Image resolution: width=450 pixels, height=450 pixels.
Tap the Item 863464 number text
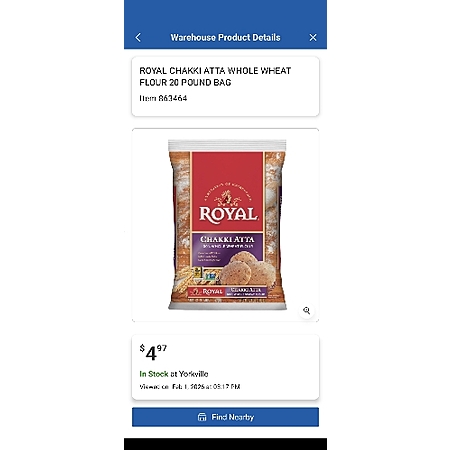[x=163, y=98]
